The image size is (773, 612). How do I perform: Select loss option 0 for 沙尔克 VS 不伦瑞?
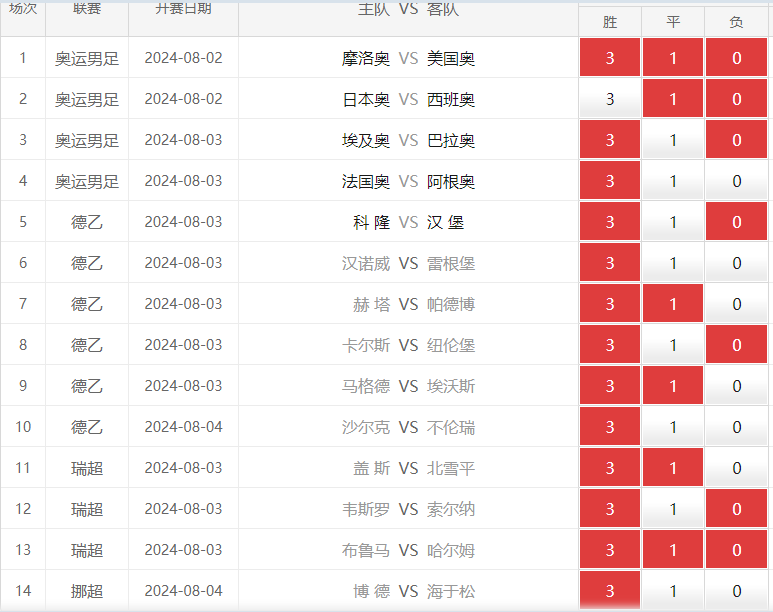tap(737, 426)
